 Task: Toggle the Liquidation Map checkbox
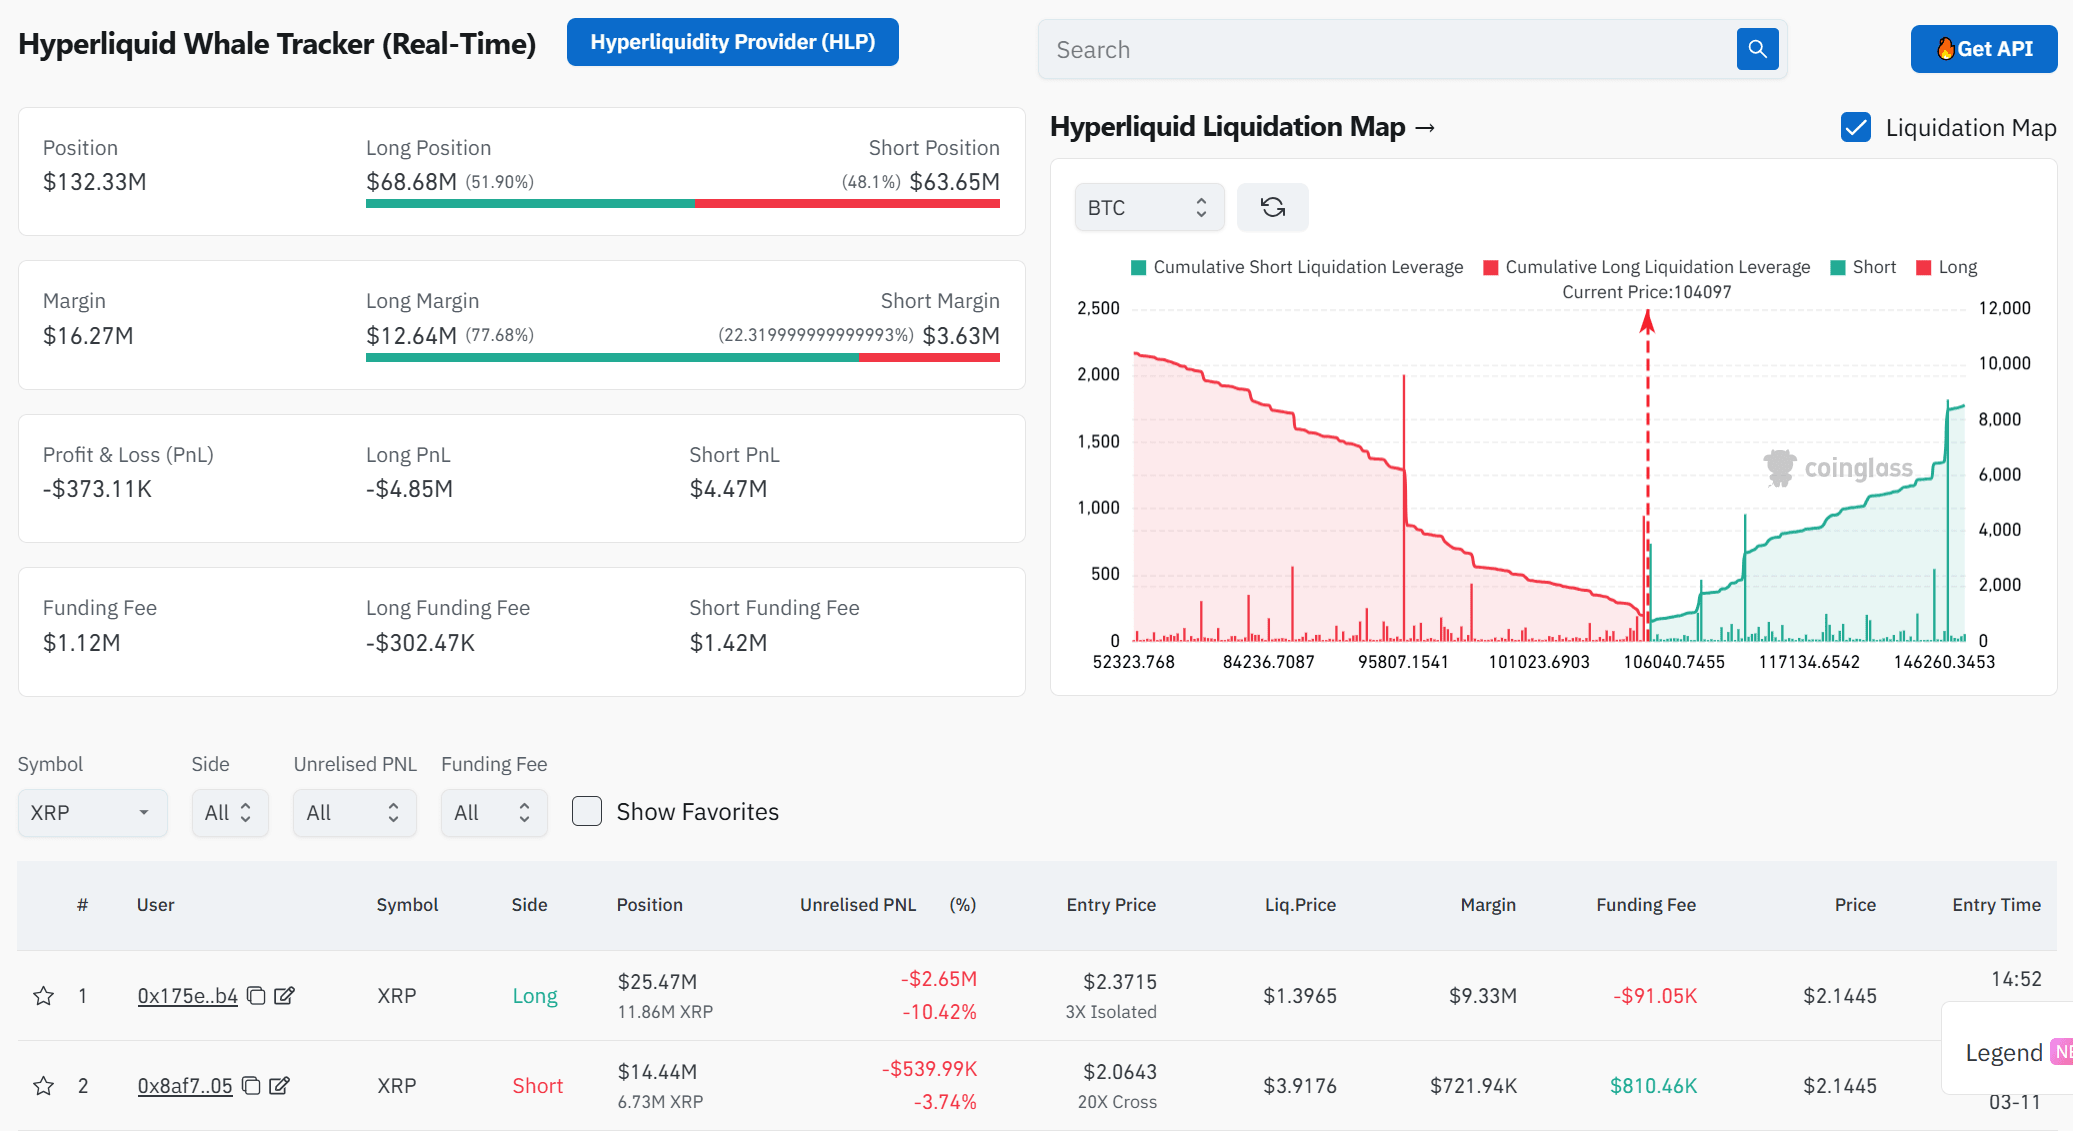pos(1856,127)
